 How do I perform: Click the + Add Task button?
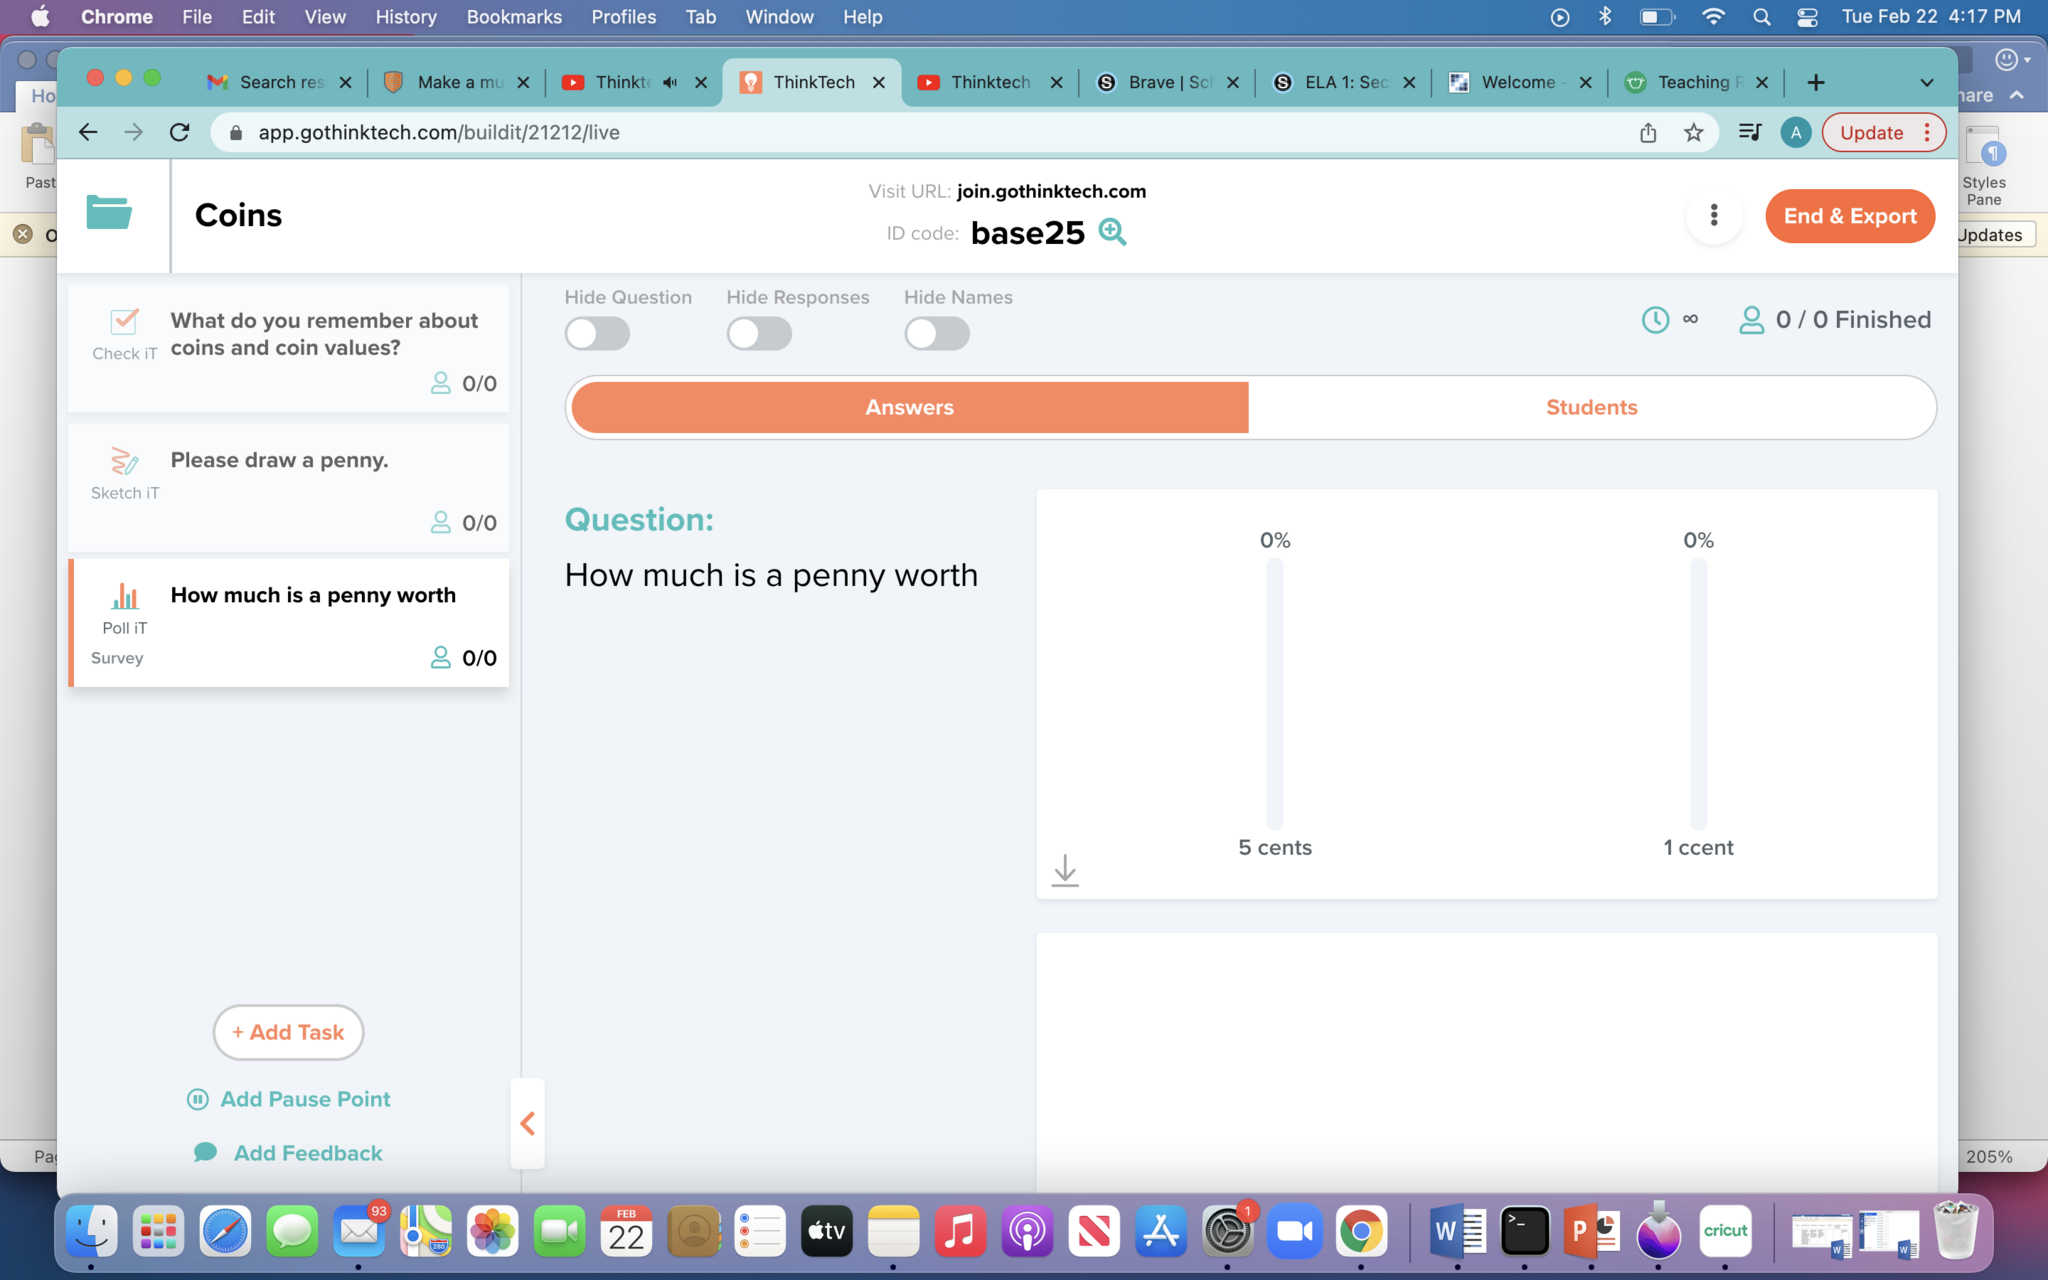pyautogui.click(x=288, y=1032)
